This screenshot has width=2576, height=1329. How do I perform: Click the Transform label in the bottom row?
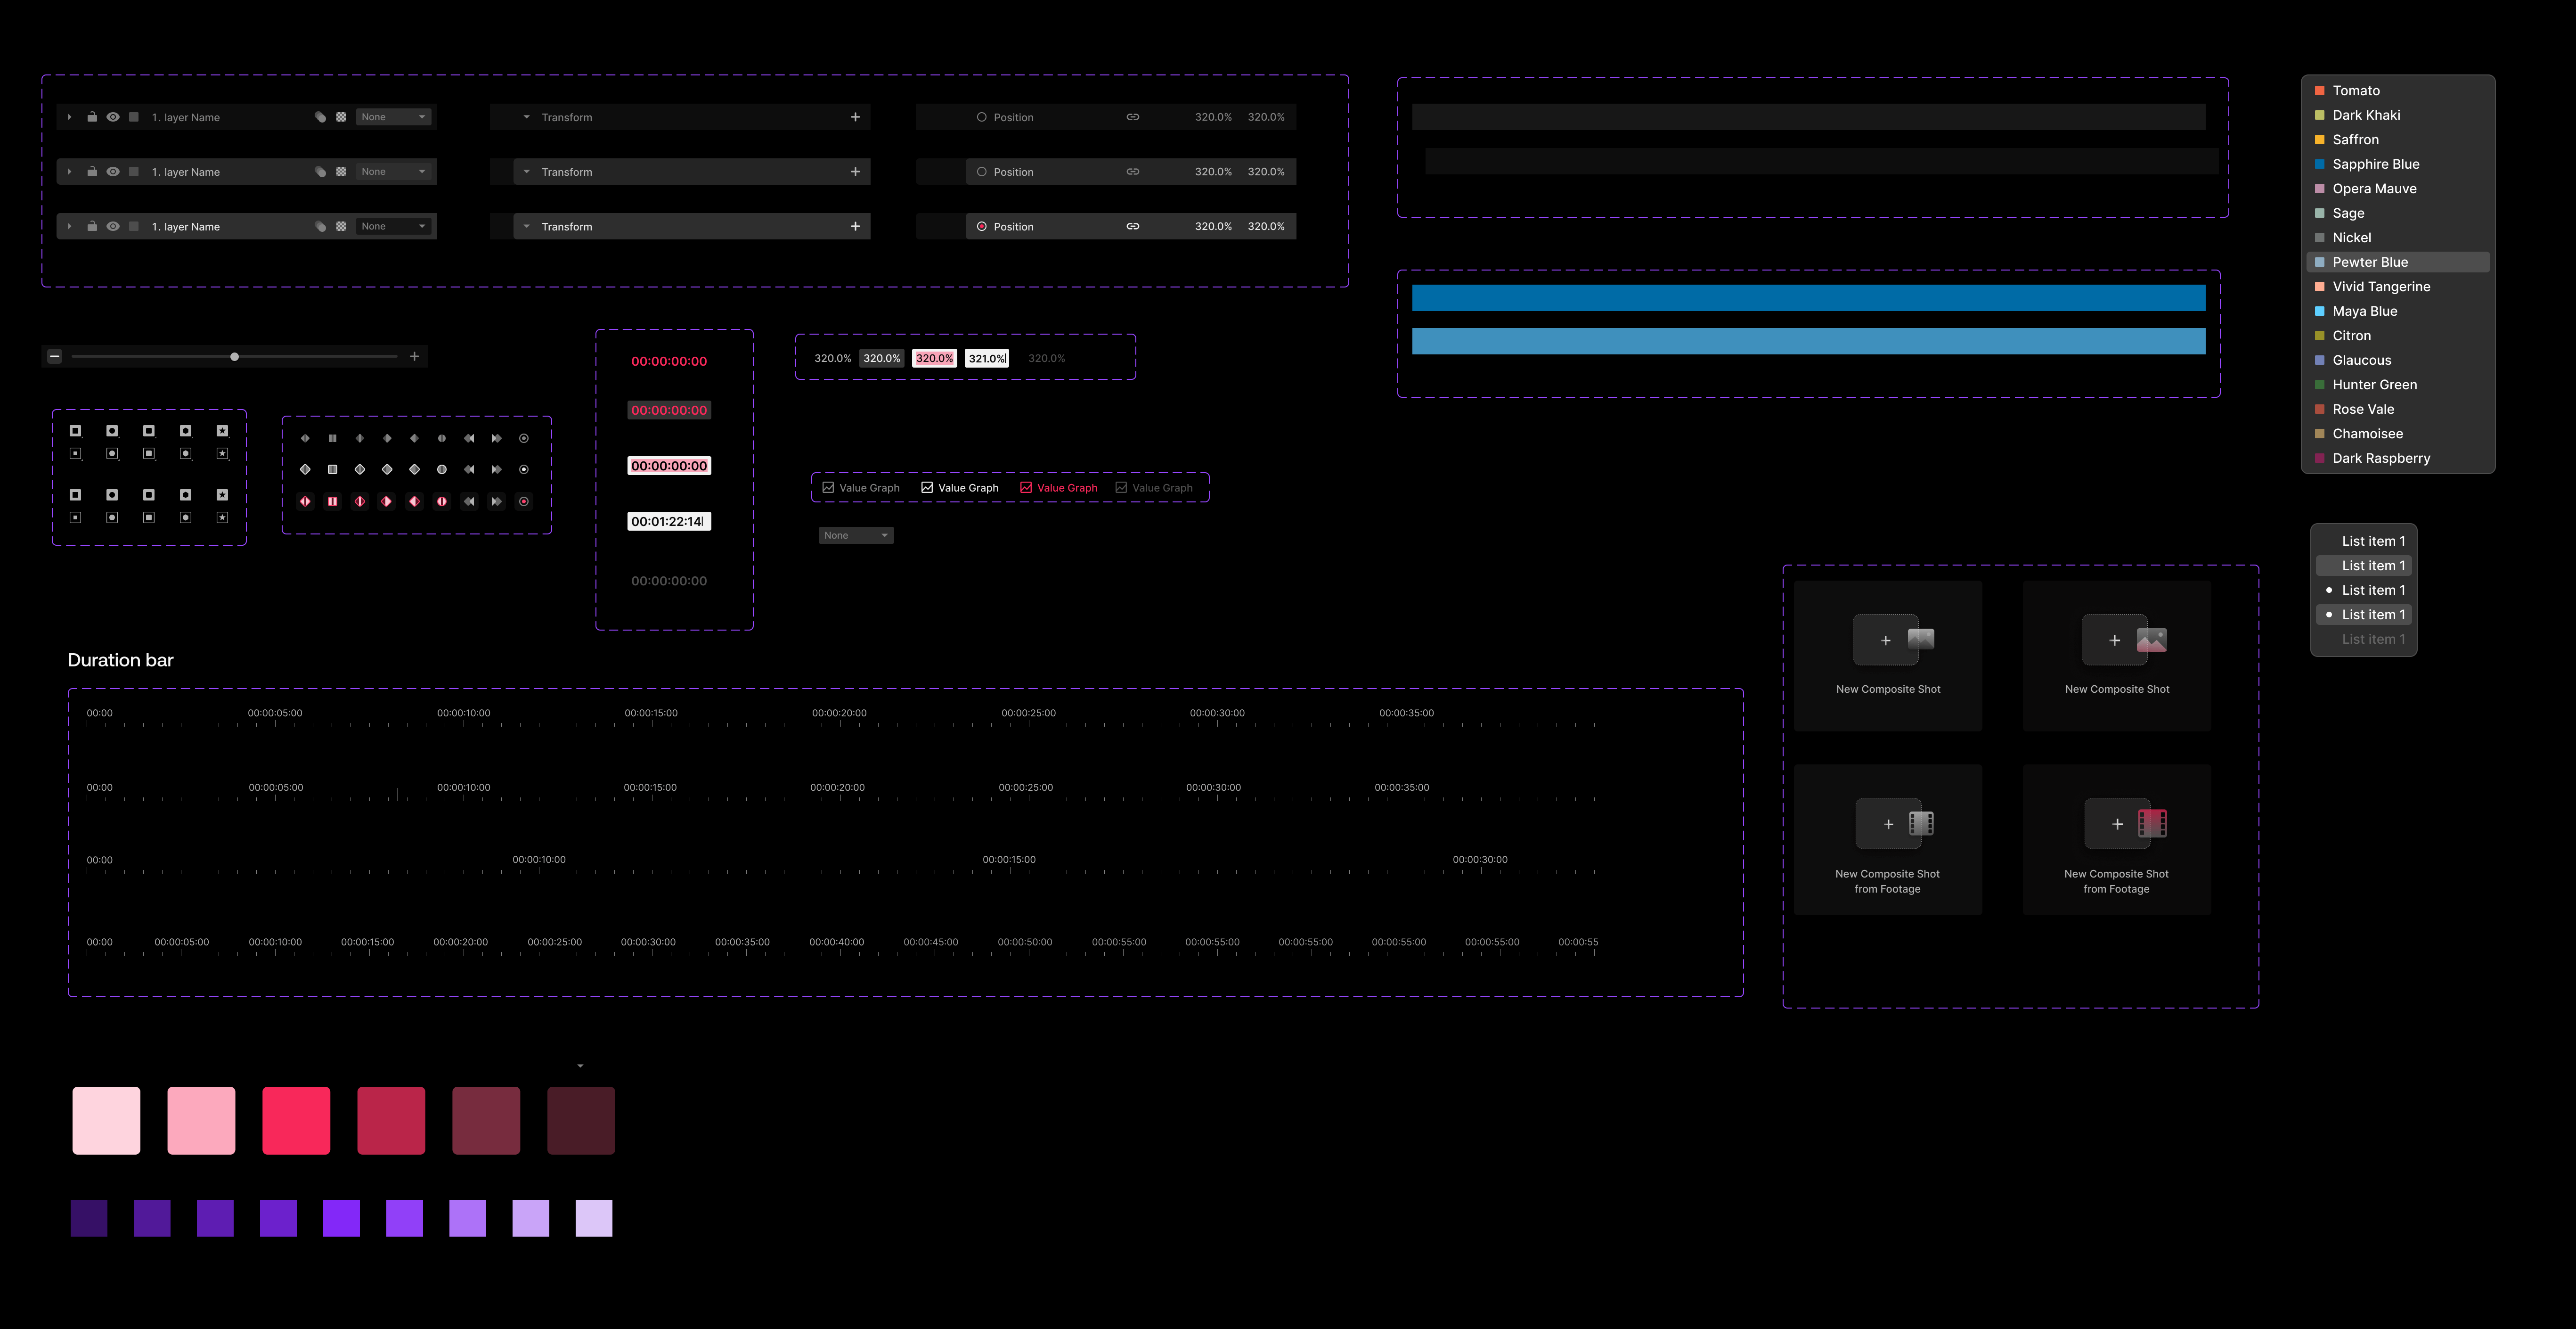tap(567, 227)
